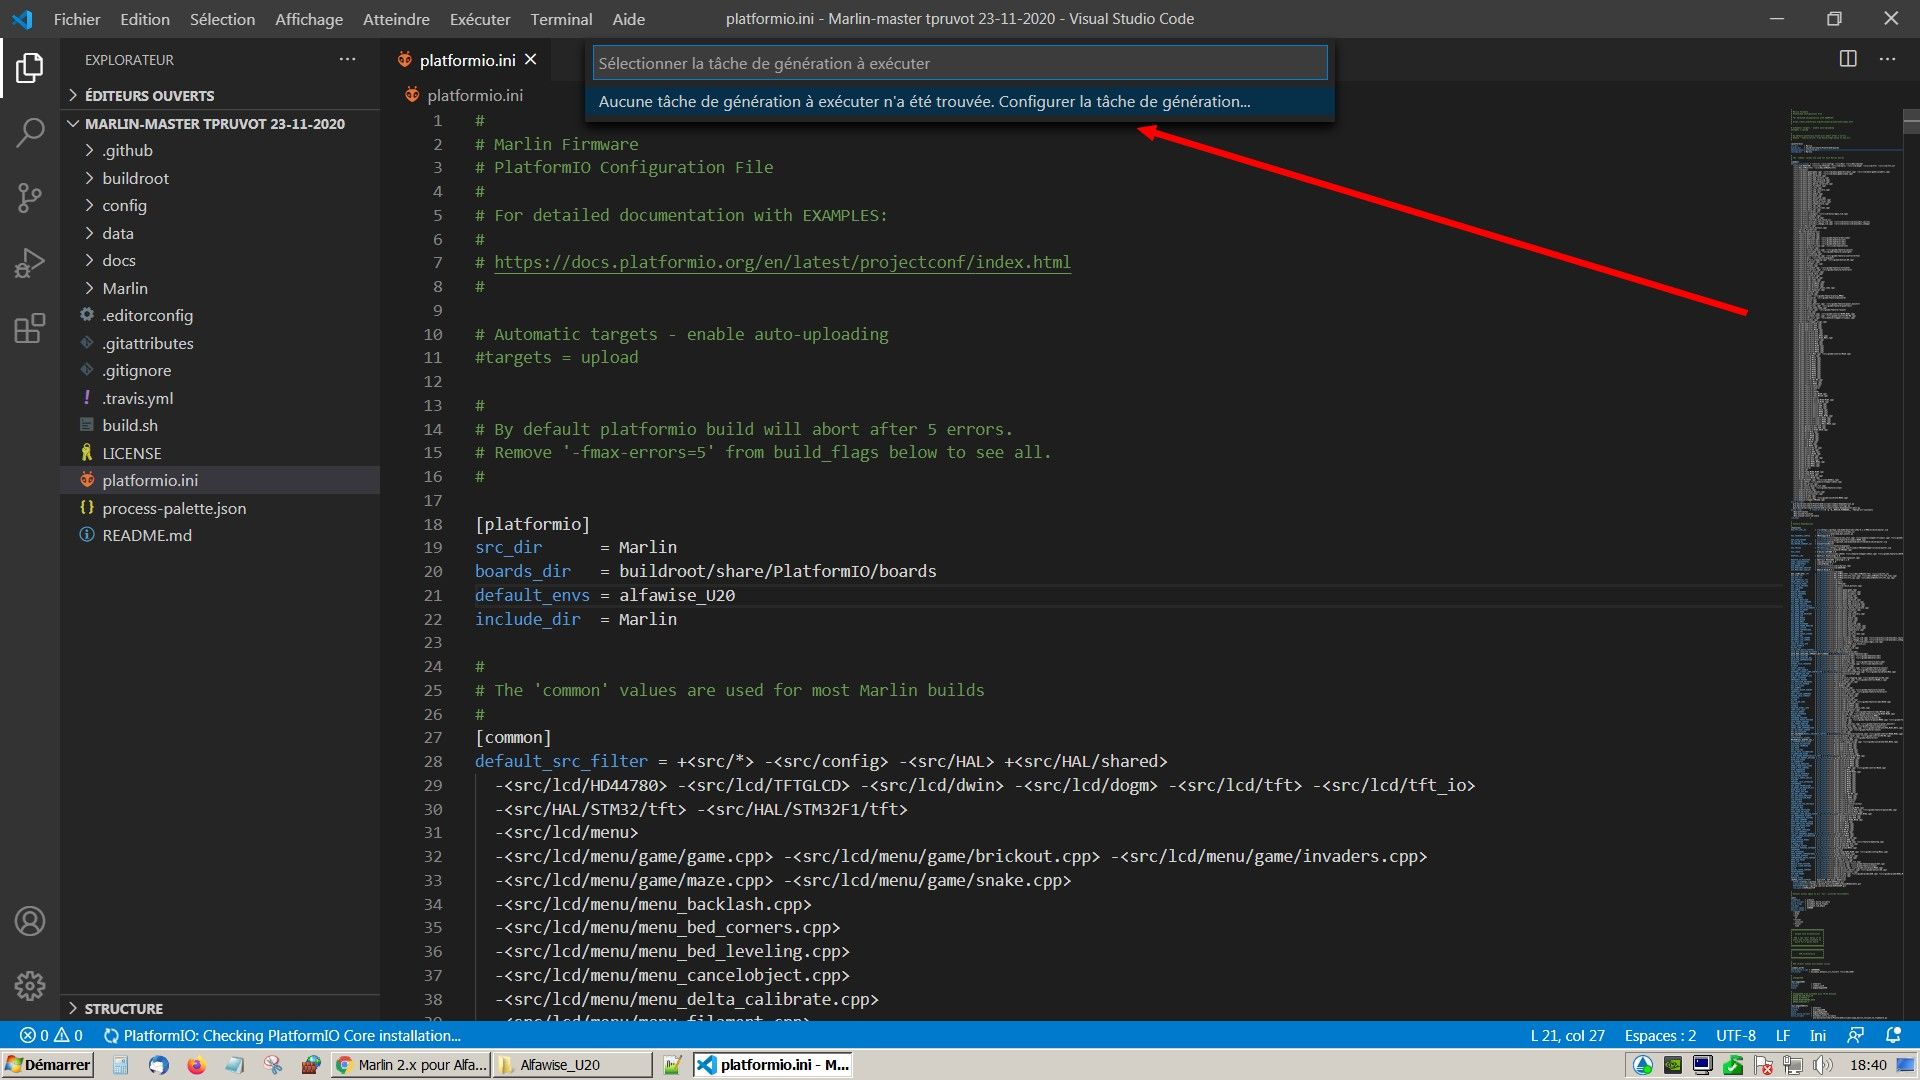This screenshot has height=1080, width=1920.
Task: Open the Fichier menu
Action: pyautogui.click(x=77, y=19)
